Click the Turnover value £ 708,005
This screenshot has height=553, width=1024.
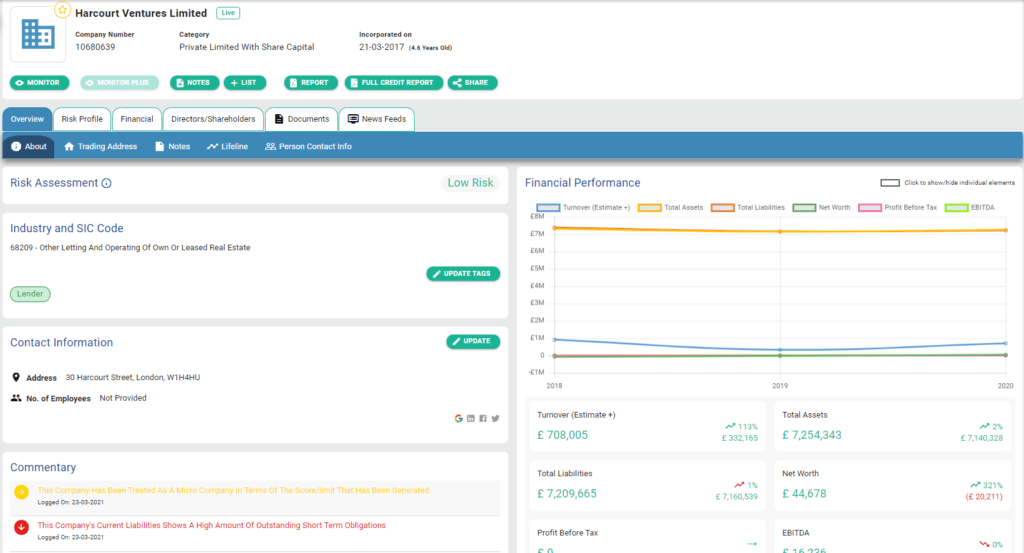562,435
